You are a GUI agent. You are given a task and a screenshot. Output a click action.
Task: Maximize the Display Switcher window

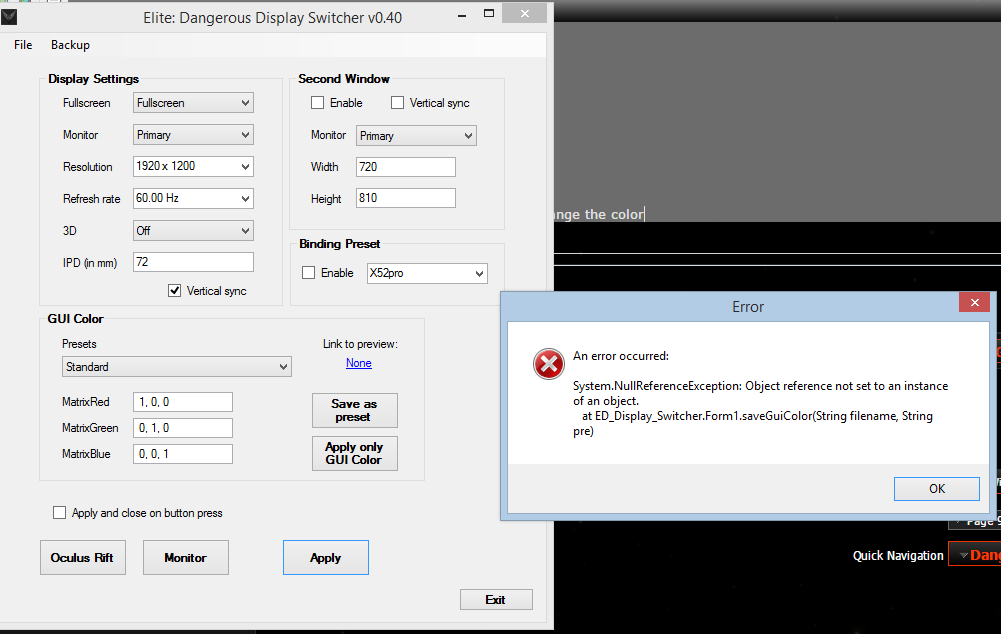pyautogui.click(x=489, y=13)
